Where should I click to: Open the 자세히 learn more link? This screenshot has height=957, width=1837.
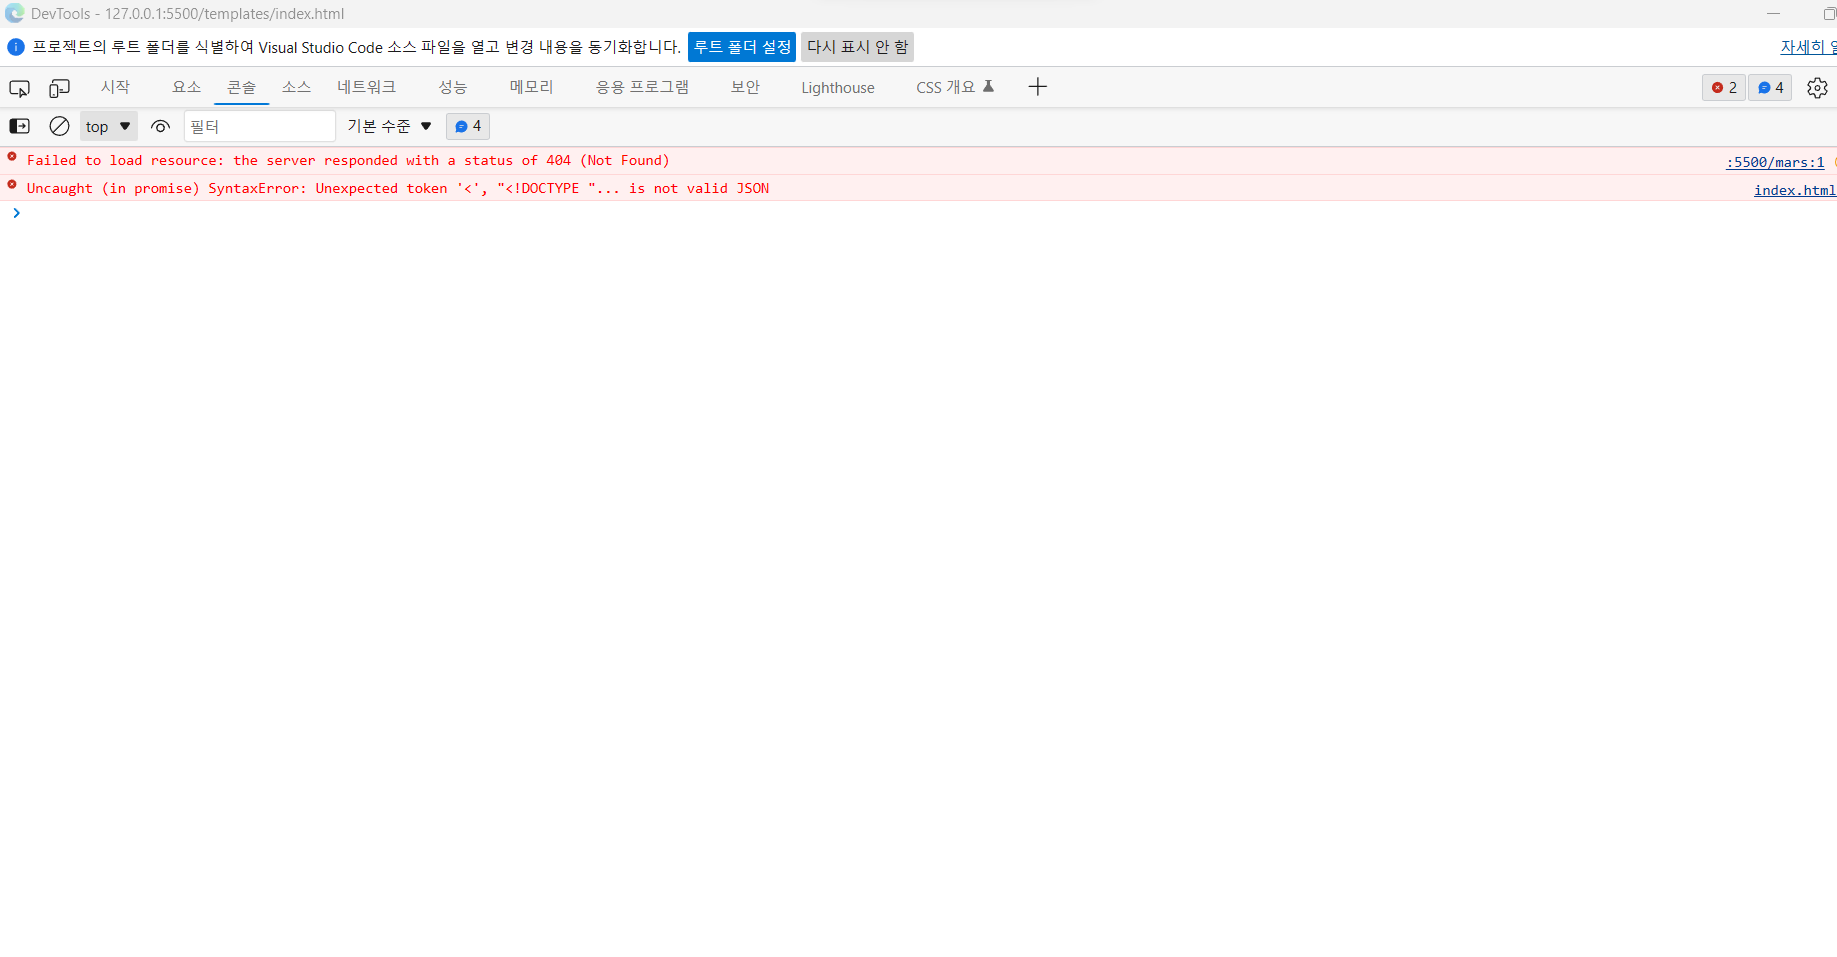click(1808, 47)
